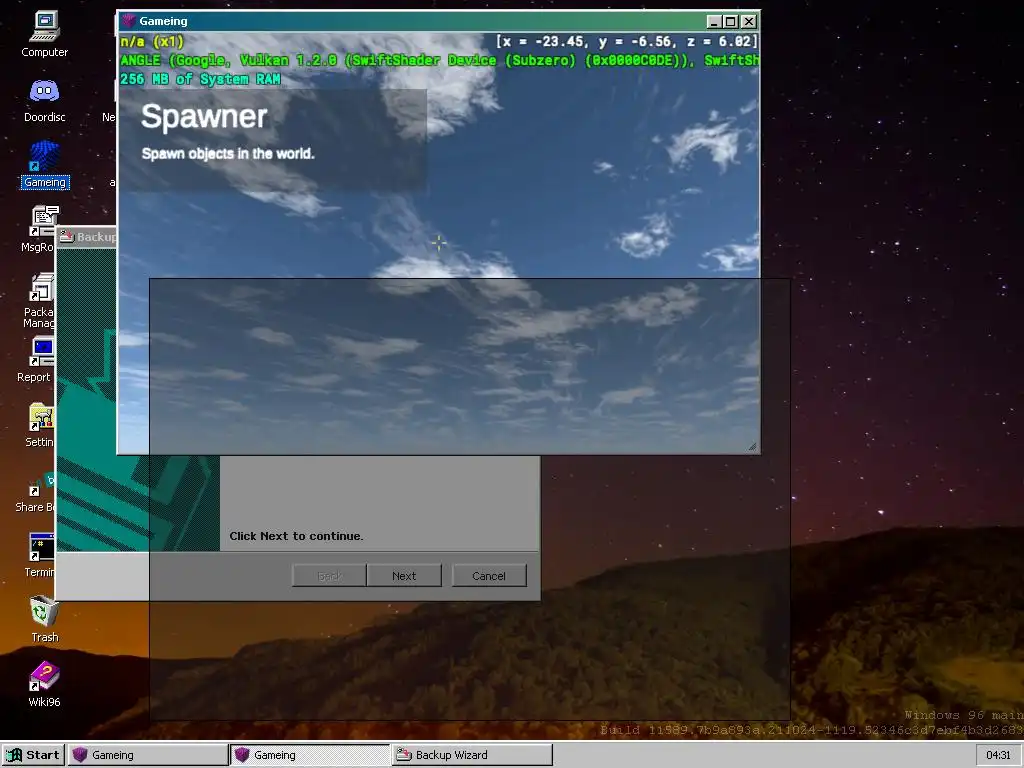The image size is (1024, 768).
Task: Open the Computer desktop icon
Action: pyautogui.click(x=44, y=34)
